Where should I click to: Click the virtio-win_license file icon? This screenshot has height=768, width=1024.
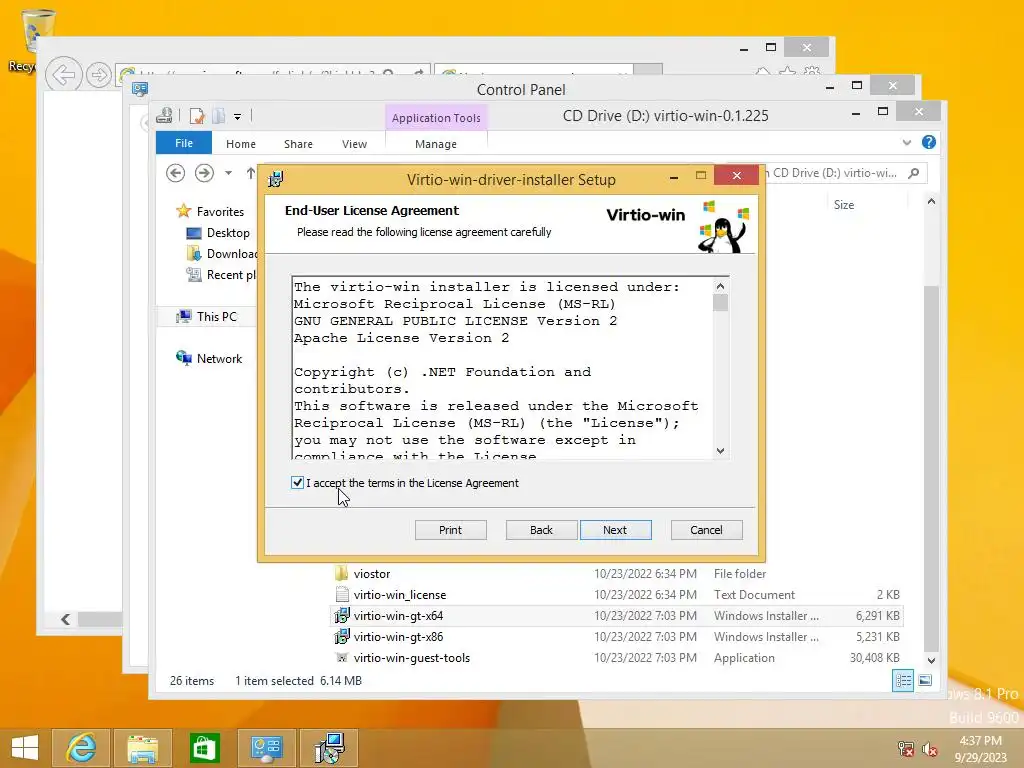pyautogui.click(x=342, y=594)
